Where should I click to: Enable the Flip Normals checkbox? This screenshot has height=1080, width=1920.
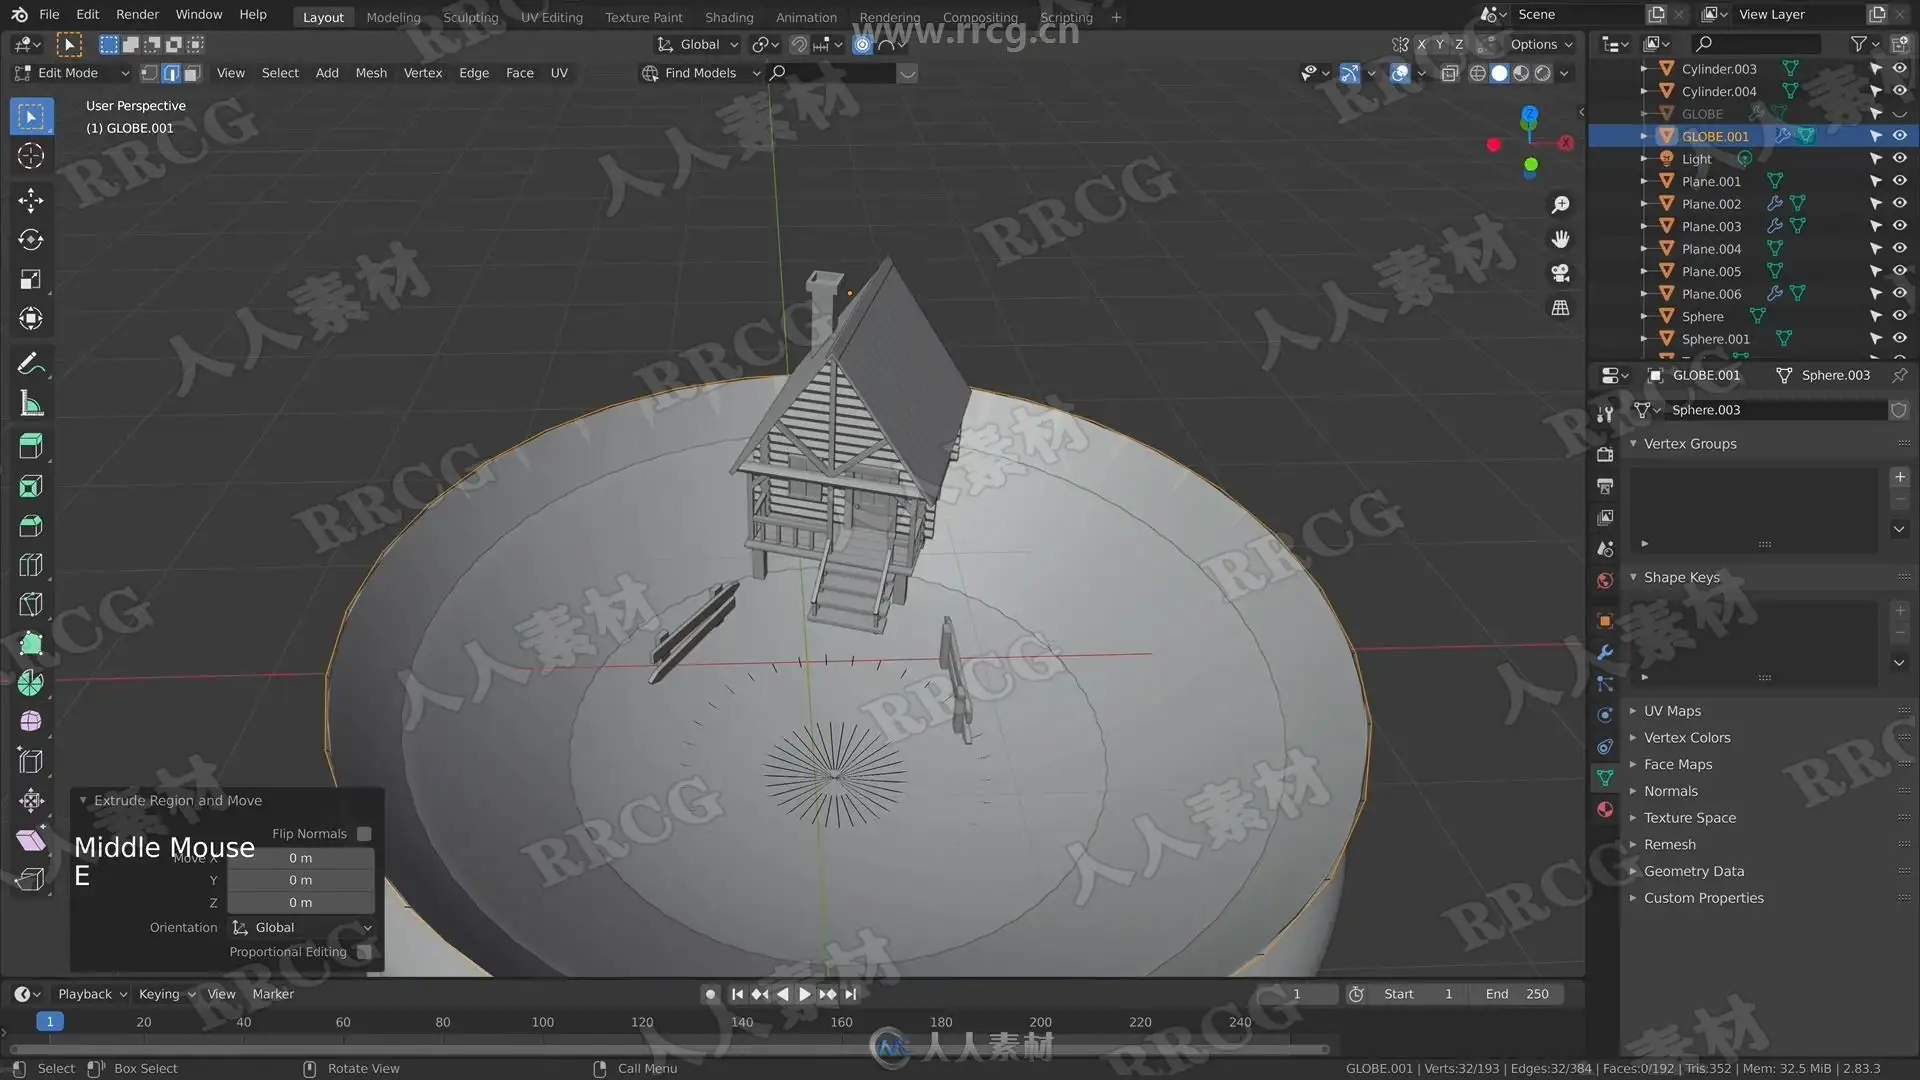click(x=364, y=834)
